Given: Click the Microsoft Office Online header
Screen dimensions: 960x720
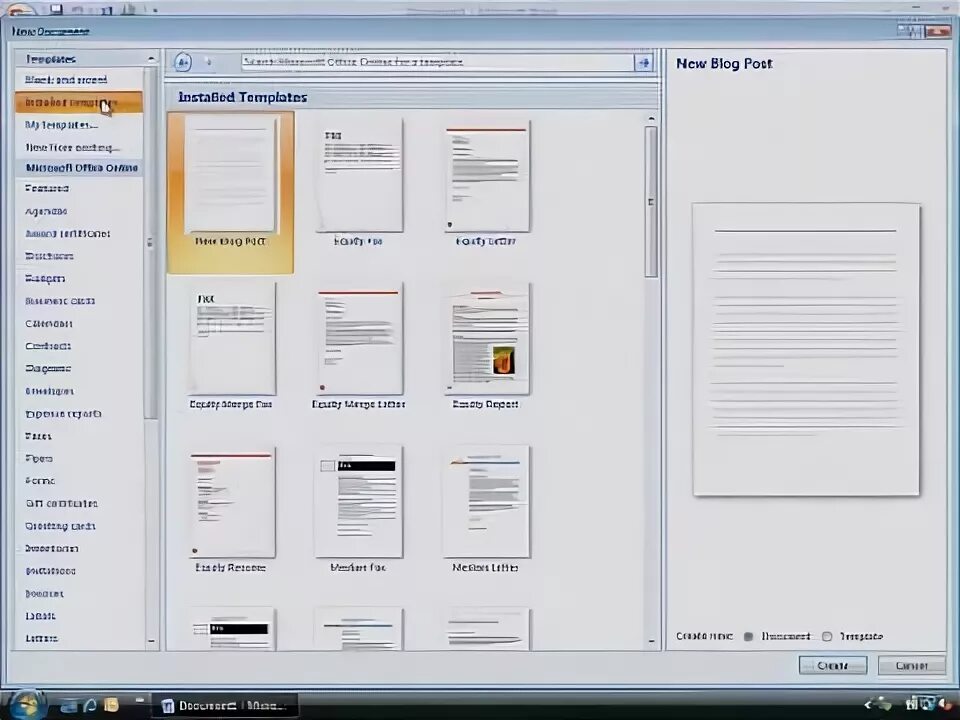Looking at the screenshot, I should click(81, 168).
